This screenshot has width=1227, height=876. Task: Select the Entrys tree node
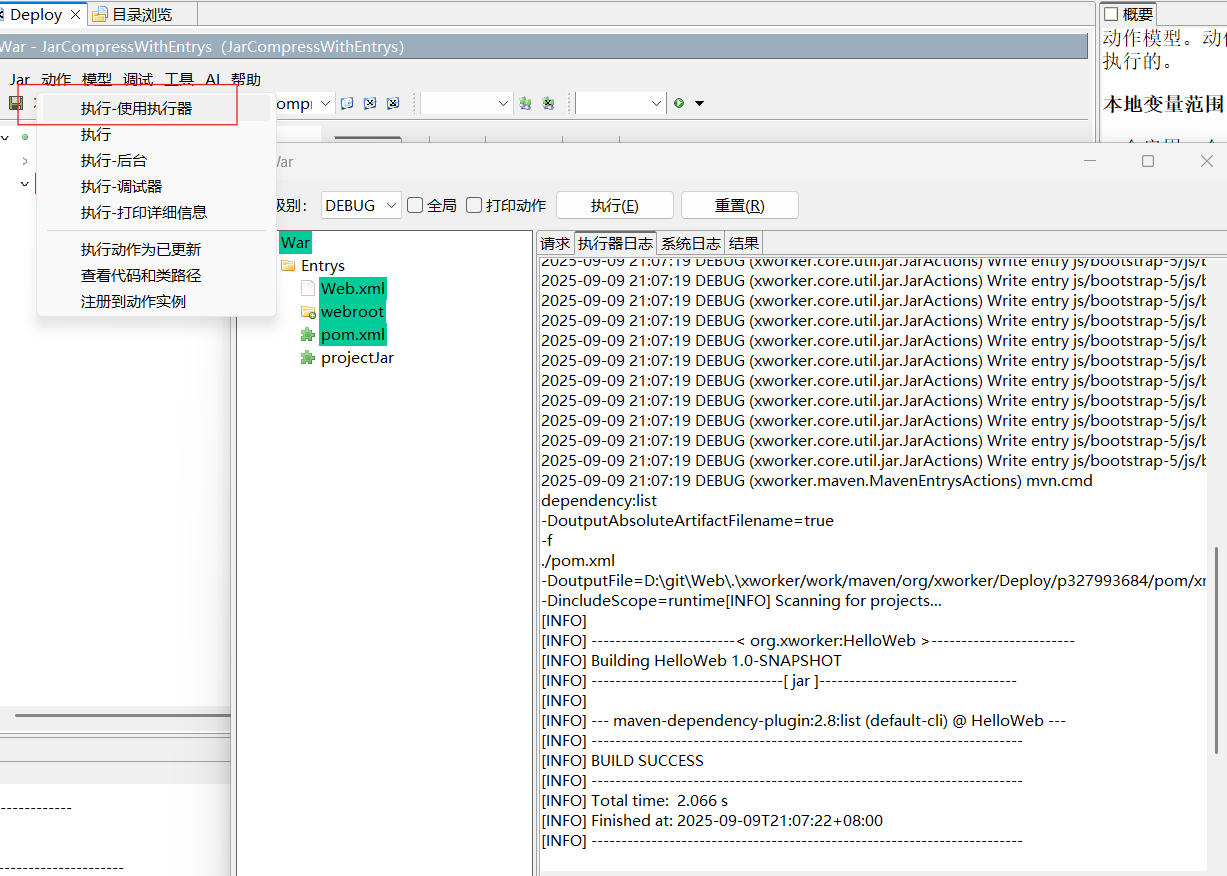[x=323, y=266]
